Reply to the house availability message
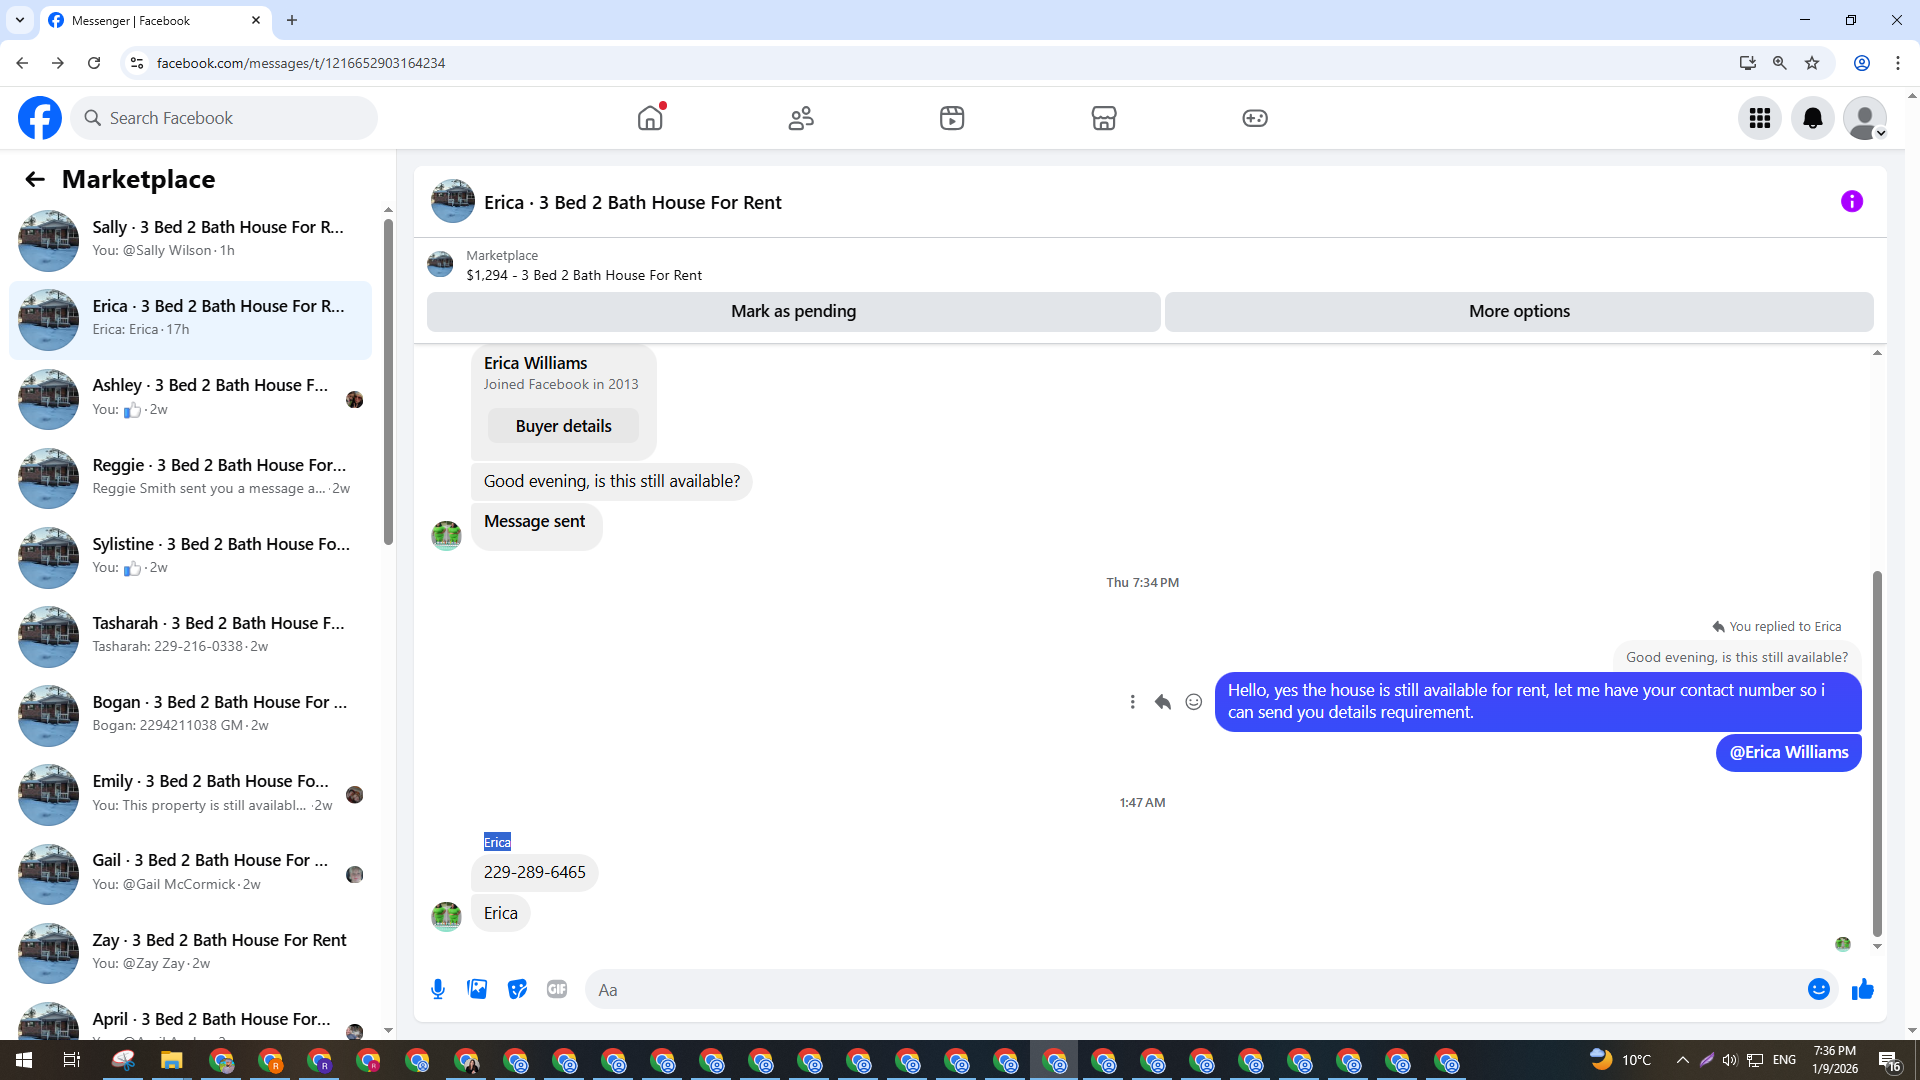Viewport: 1920px width, 1080px height. click(1162, 702)
